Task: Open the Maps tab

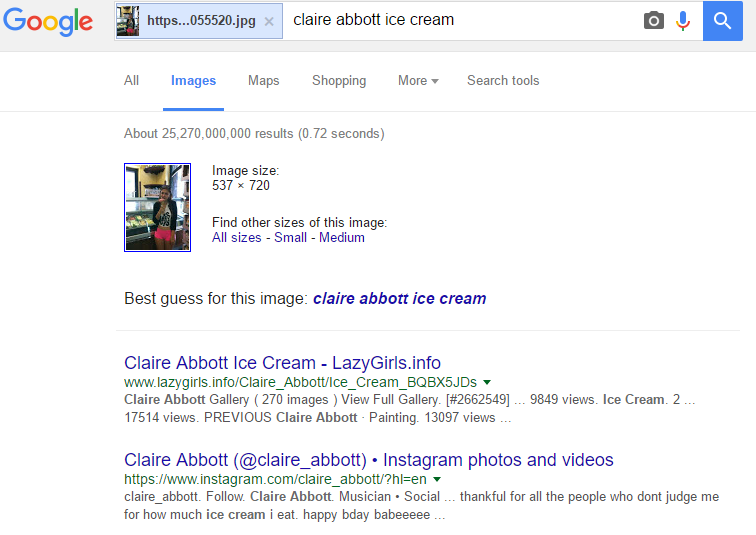Action: [x=263, y=80]
